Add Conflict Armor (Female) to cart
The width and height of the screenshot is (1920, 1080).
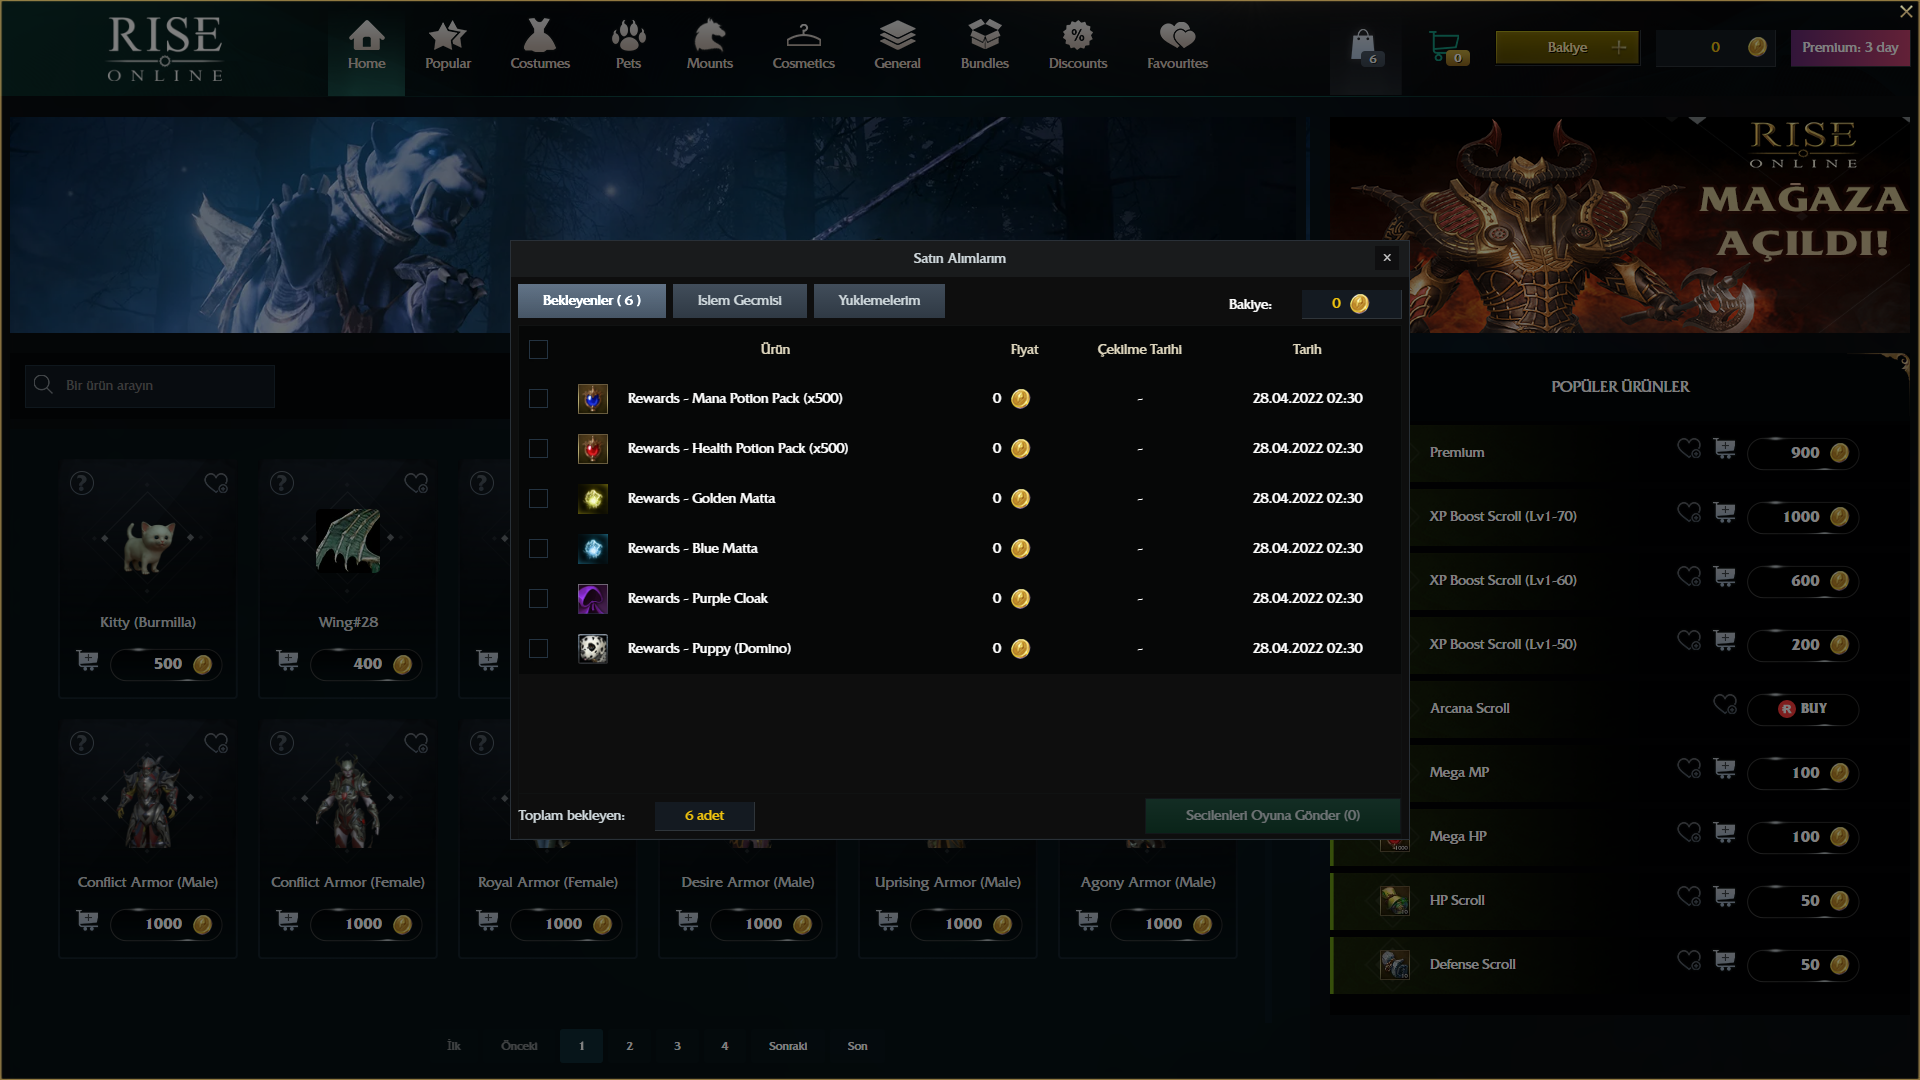[288, 921]
